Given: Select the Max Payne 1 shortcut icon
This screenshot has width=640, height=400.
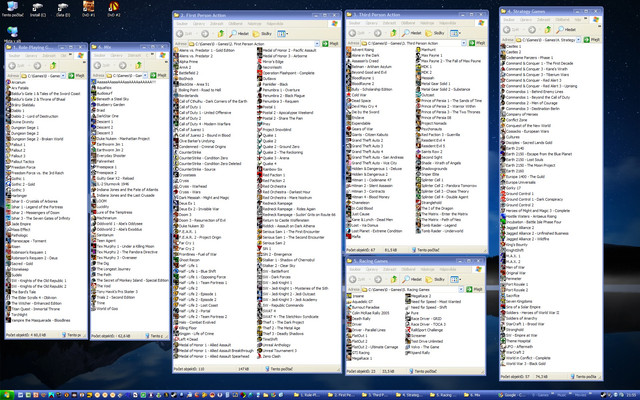Looking at the screenshot, I should (418, 55).
